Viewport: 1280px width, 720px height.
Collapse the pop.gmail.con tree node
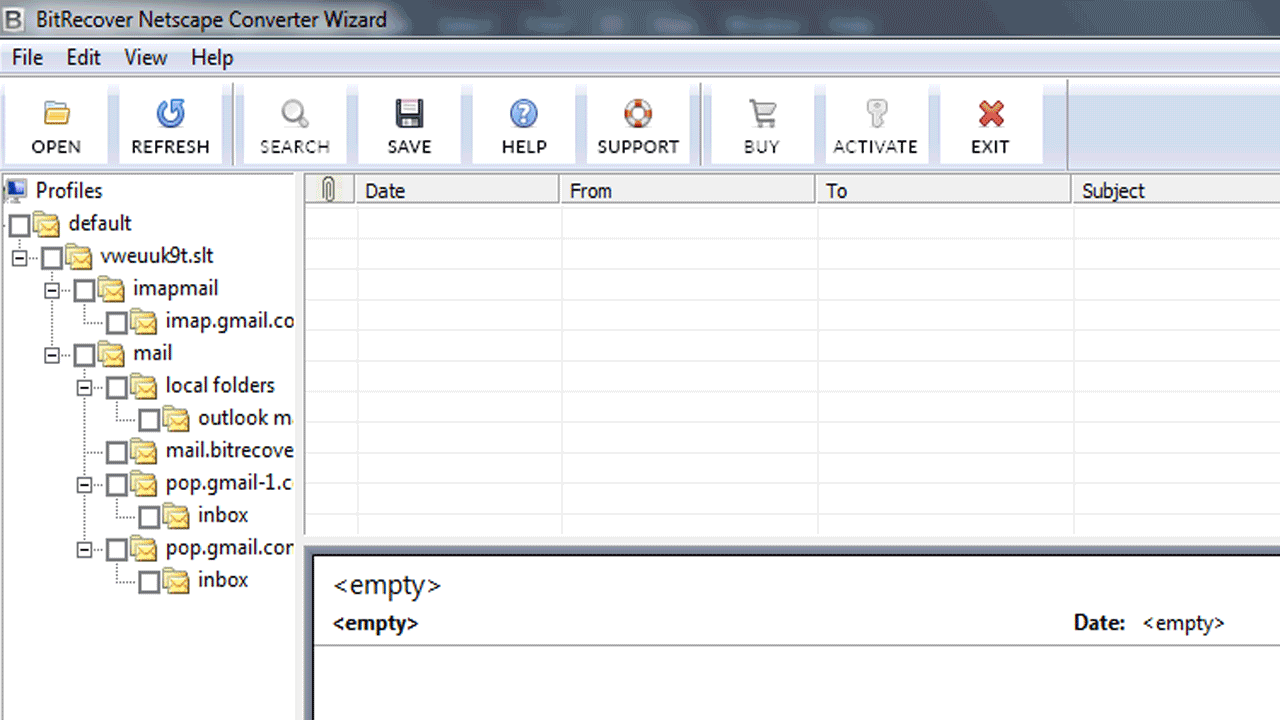84,549
